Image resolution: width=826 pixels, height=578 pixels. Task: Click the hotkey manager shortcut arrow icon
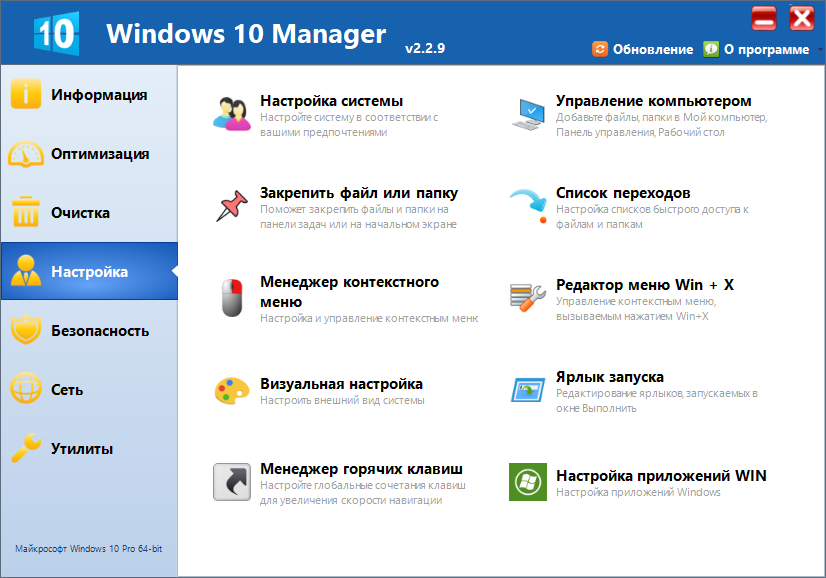point(232,482)
